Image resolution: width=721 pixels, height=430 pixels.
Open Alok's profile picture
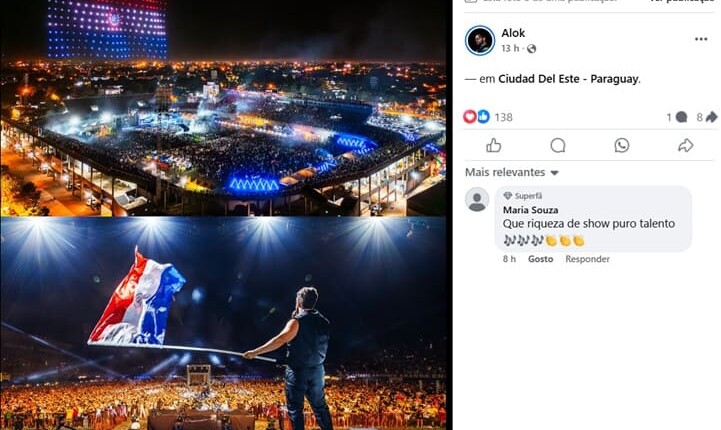click(x=480, y=40)
